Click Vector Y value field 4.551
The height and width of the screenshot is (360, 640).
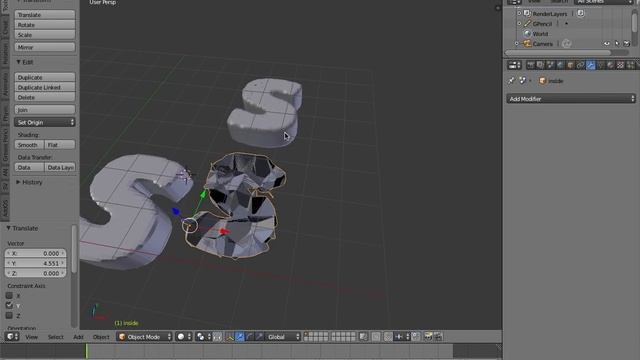[36, 263]
